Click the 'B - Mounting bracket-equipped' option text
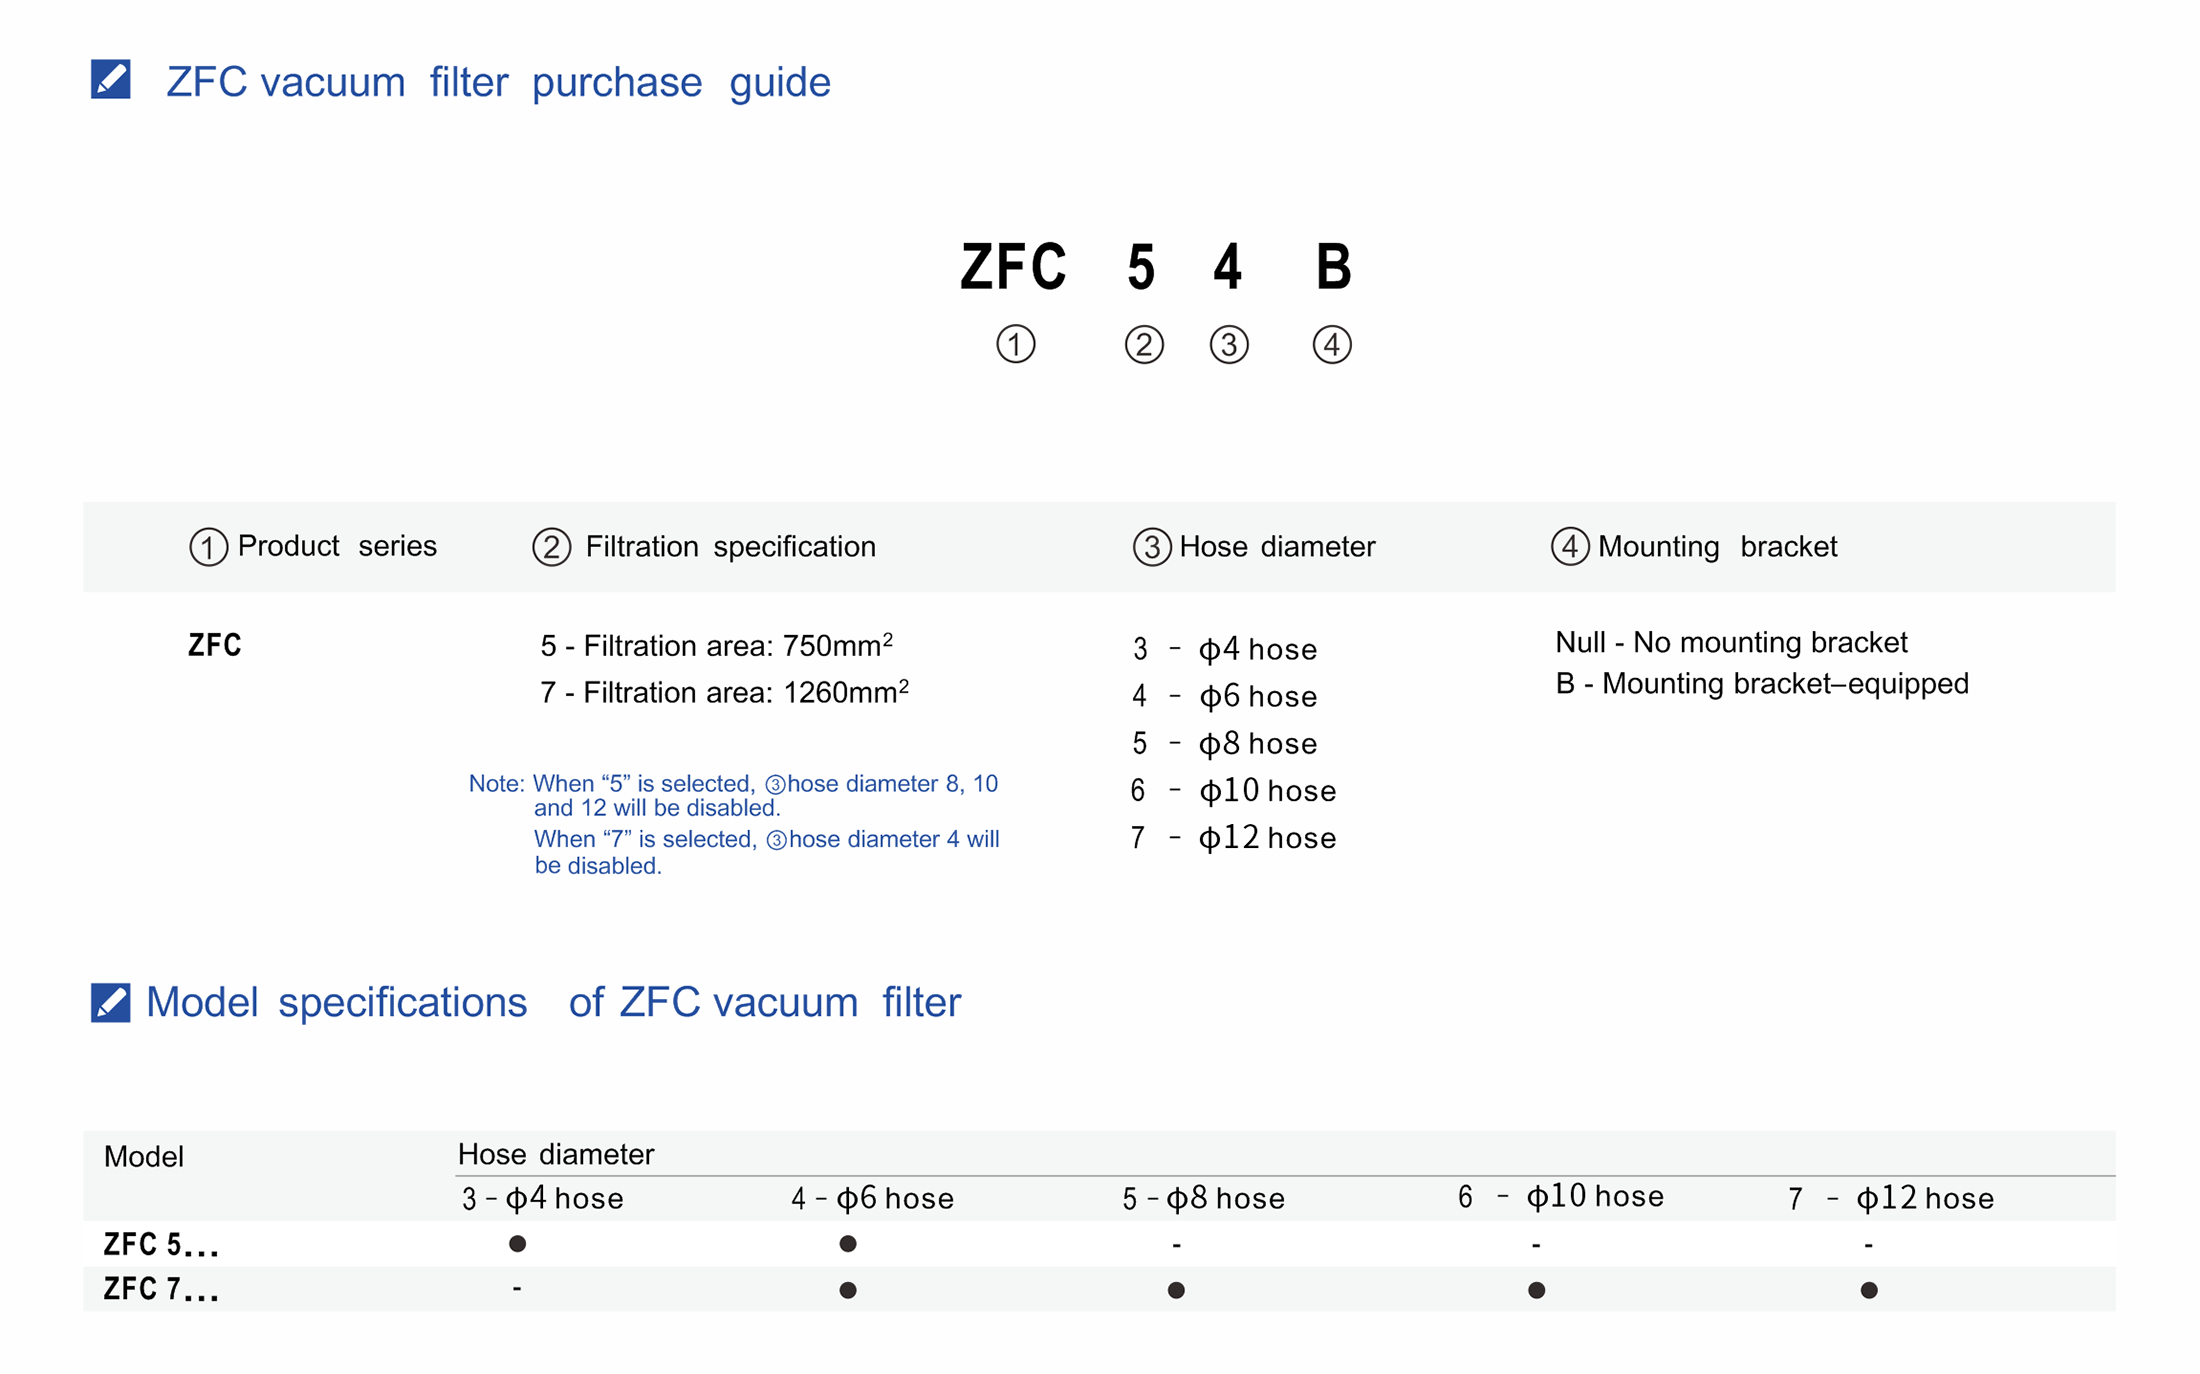The image size is (2200, 1374). [1761, 684]
